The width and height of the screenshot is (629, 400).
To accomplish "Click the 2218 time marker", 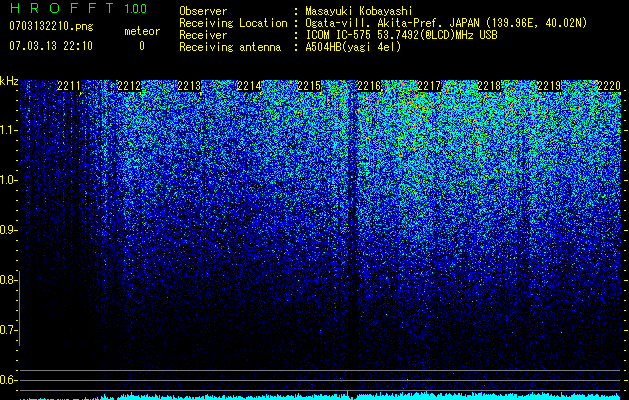I will [489, 86].
